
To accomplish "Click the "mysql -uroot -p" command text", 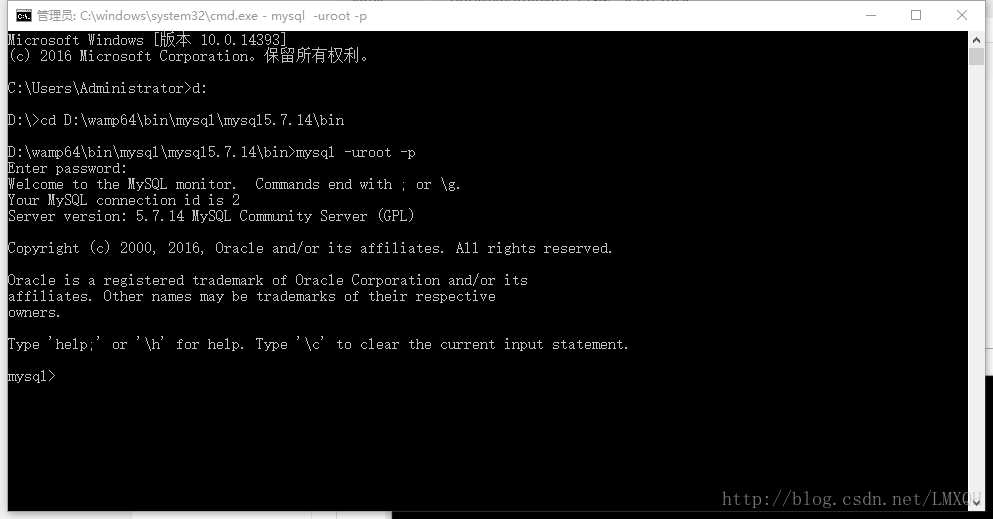I will 356,153.
